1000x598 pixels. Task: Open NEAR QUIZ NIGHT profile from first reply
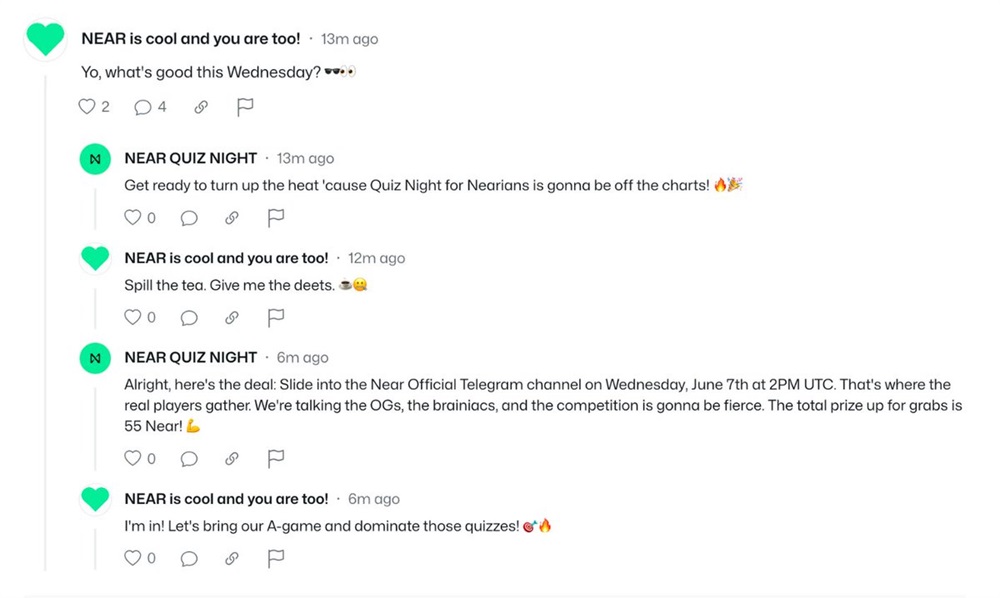pos(190,158)
